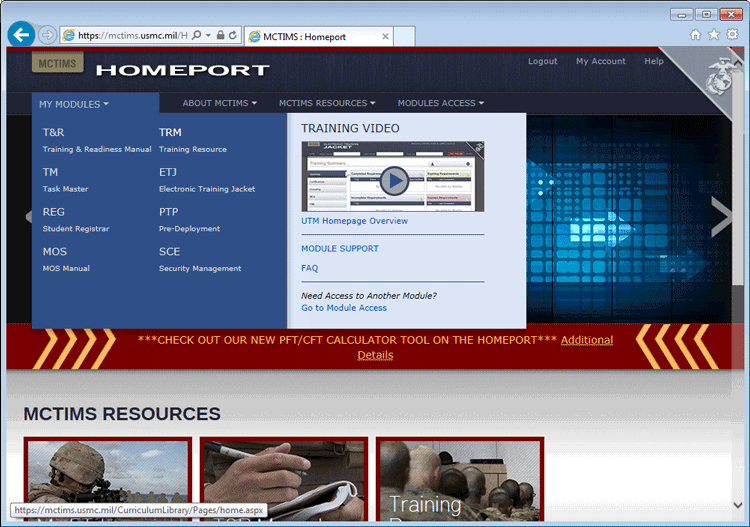Click the Help link in header
This screenshot has height=527, width=750.
coord(654,61)
